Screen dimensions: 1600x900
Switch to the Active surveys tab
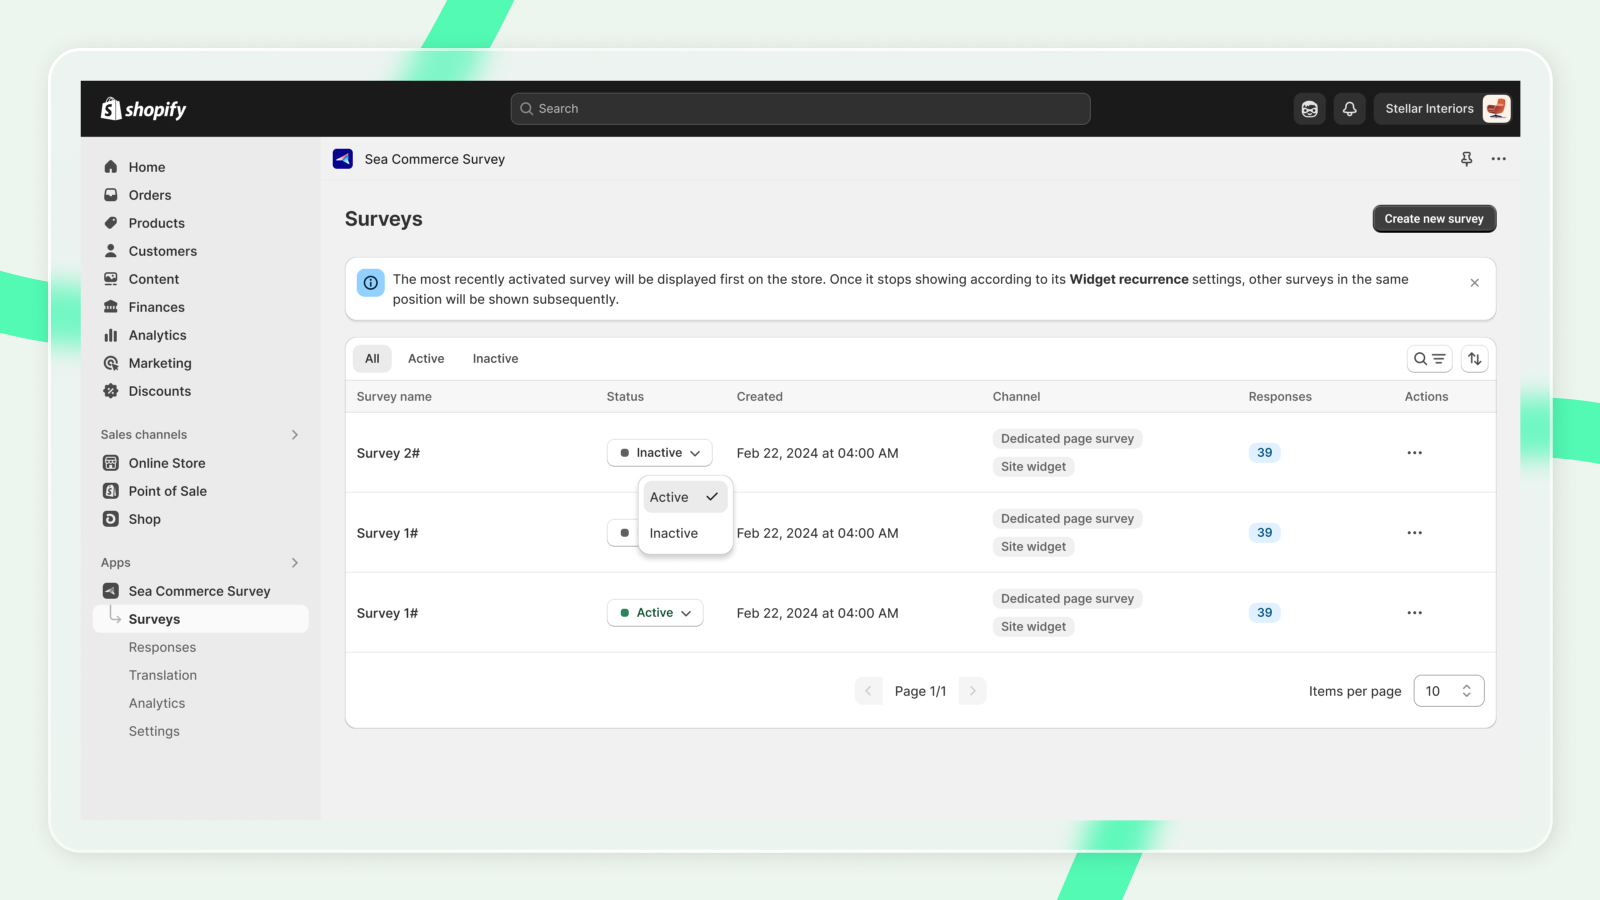pyautogui.click(x=426, y=359)
